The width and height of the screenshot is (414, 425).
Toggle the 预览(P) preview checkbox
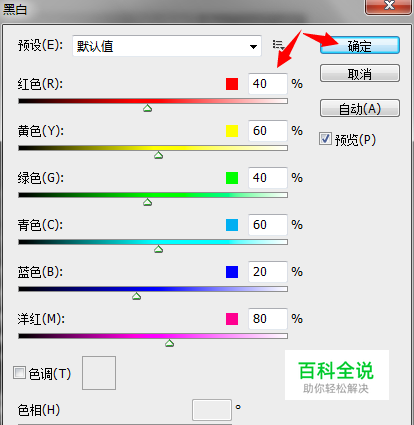(325, 139)
